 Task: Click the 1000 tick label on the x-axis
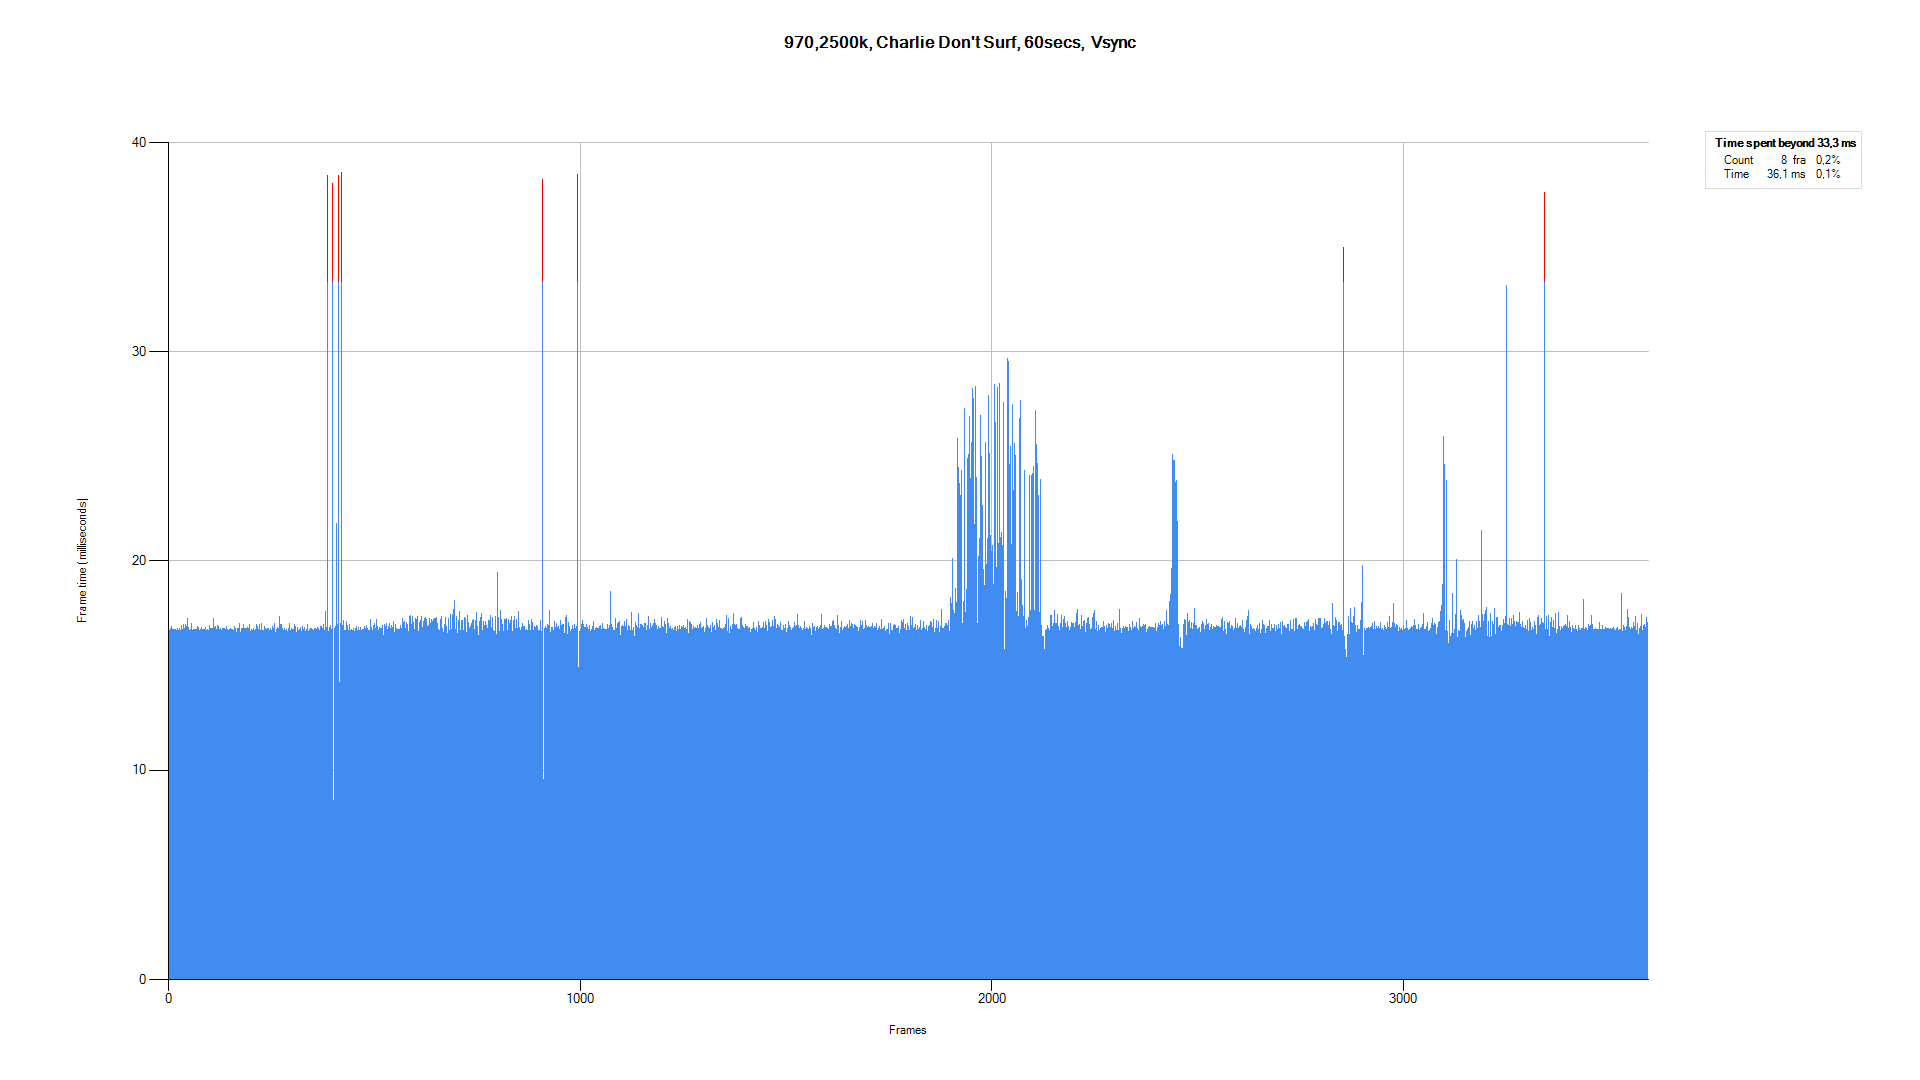(x=580, y=998)
